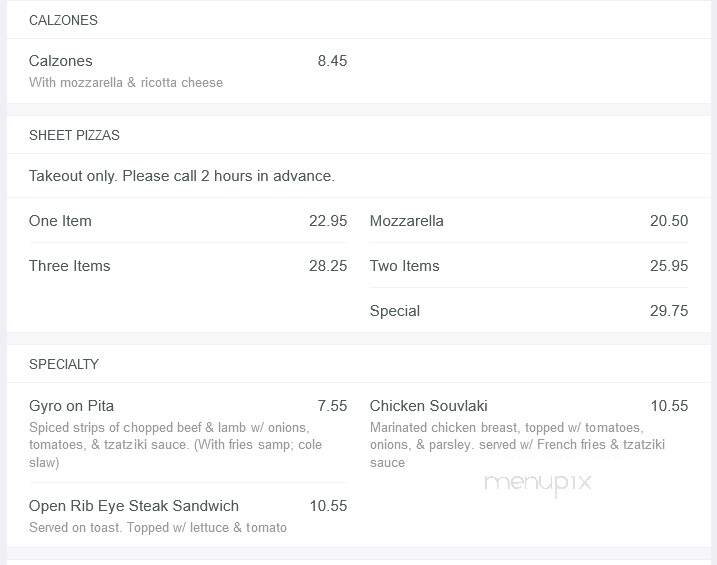Choose the Two Items sheet pizza

(x=404, y=266)
